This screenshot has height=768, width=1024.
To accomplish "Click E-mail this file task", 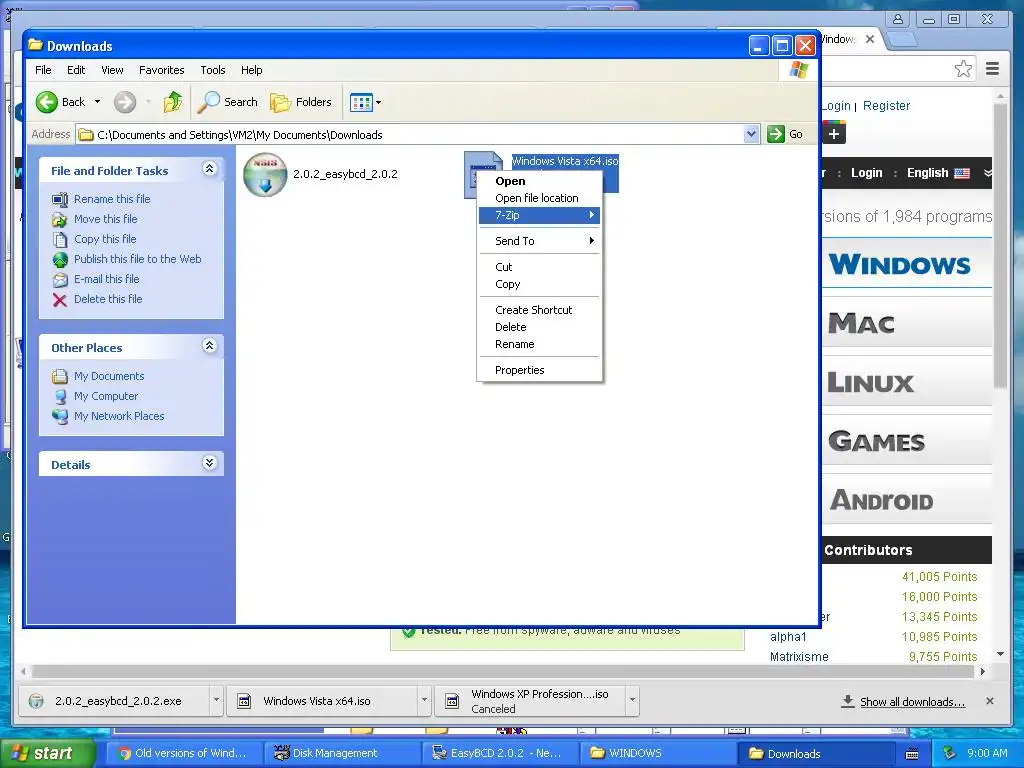I will pos(106,279).
